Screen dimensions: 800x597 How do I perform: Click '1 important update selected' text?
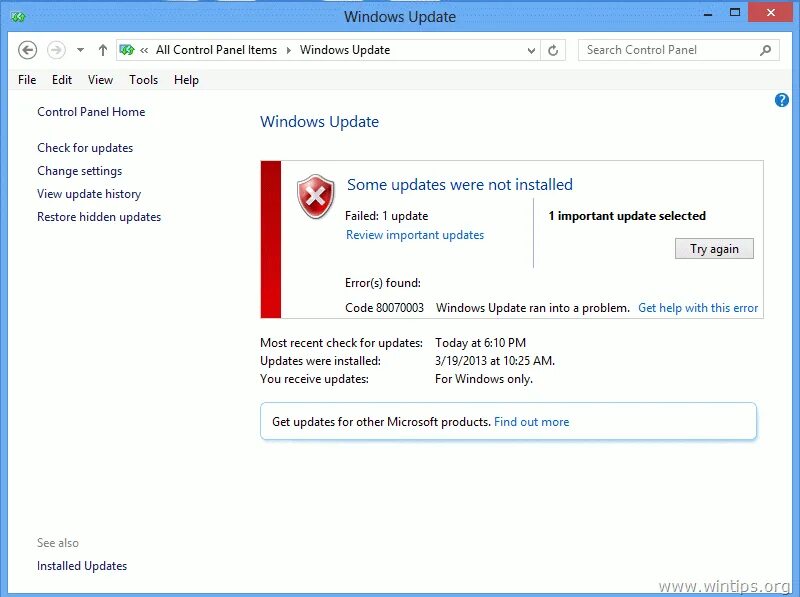tap(627, 216)
